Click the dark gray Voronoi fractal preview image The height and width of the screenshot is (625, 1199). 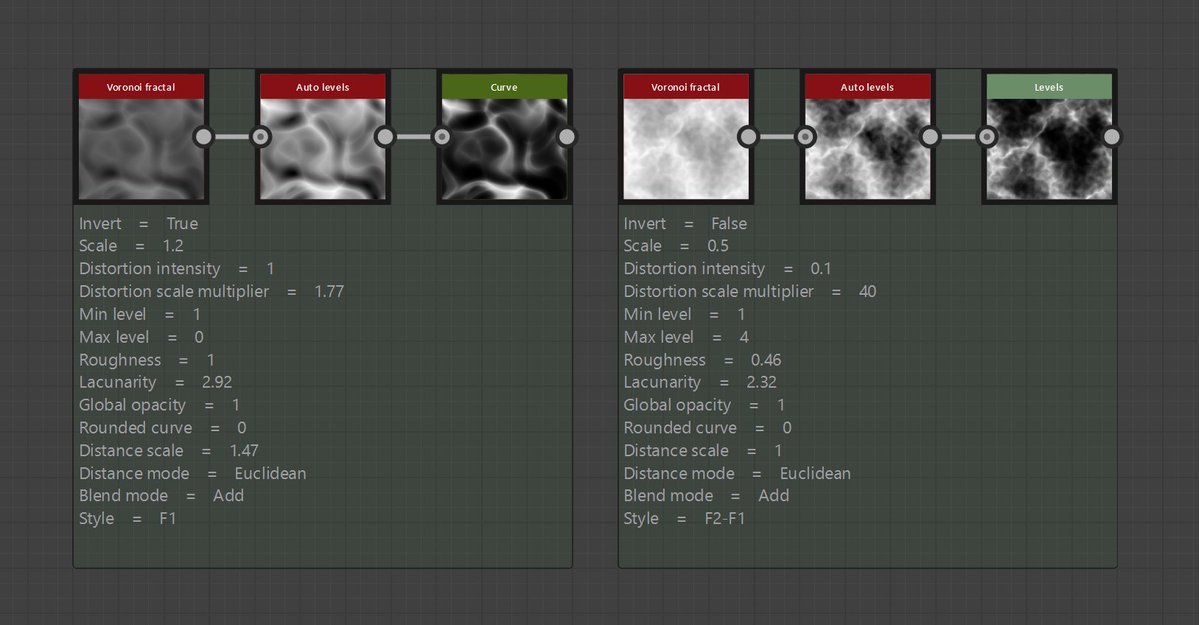click(141, 149)
